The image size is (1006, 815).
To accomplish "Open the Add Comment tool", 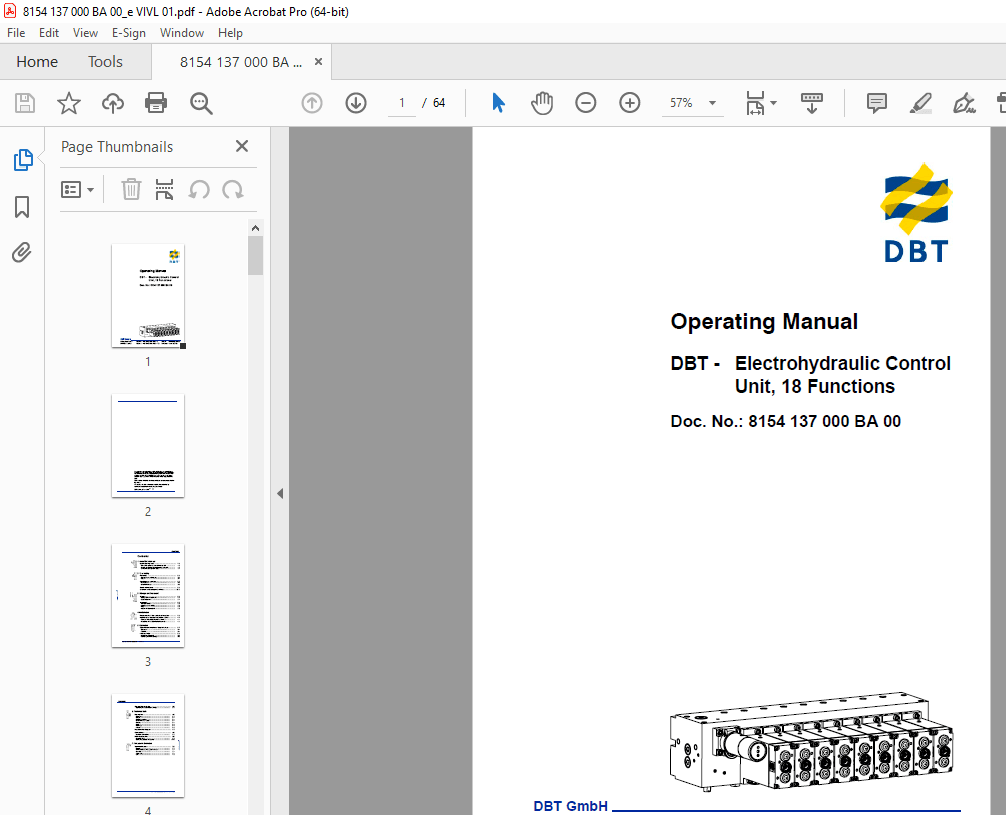I will (x=876, y=103).
